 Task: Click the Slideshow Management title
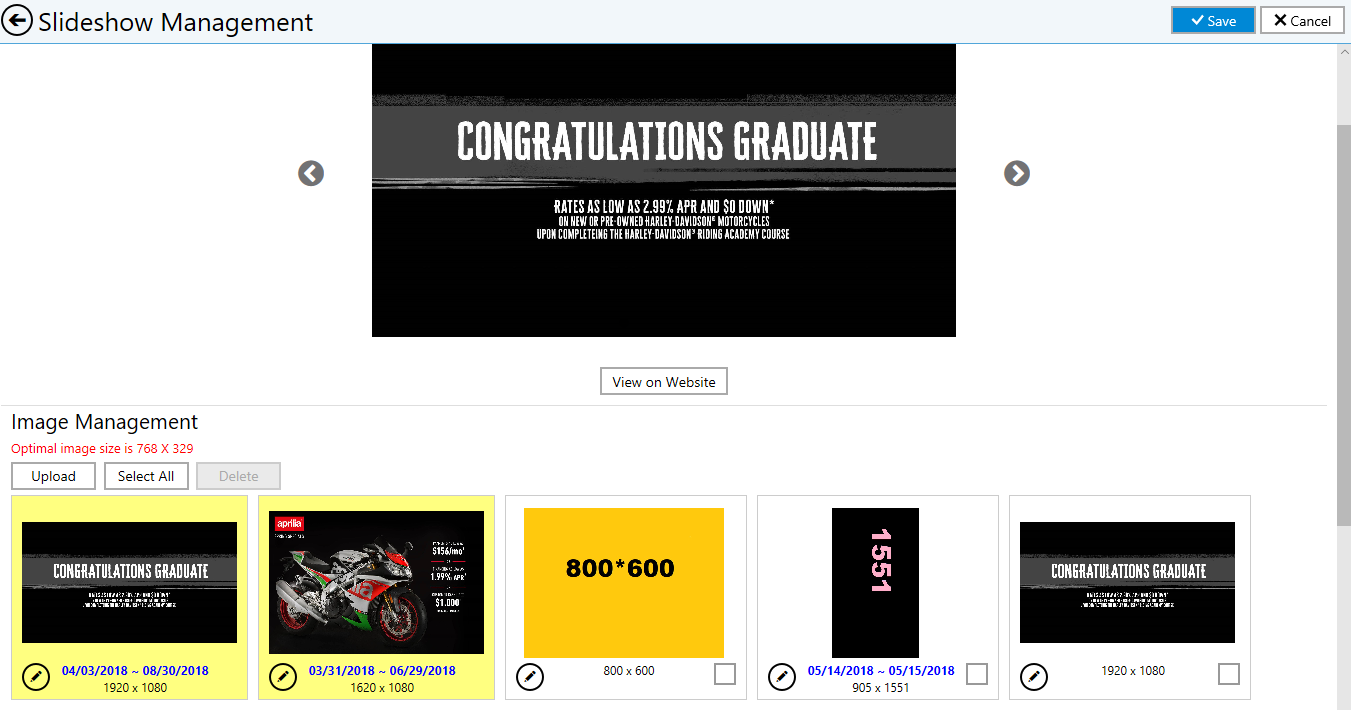pos(176,22)
